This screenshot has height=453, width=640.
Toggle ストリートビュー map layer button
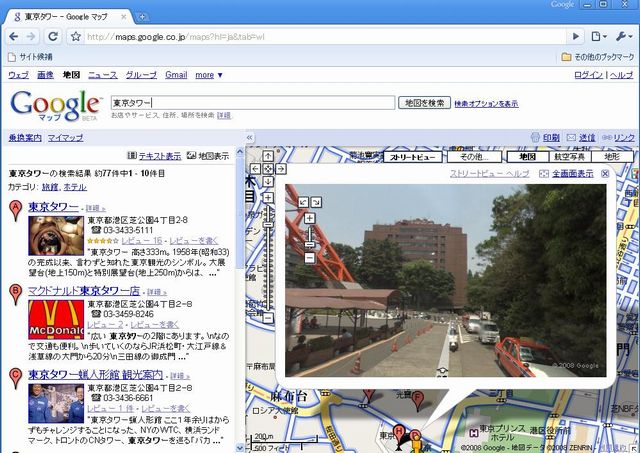click(x=413, y=157)
